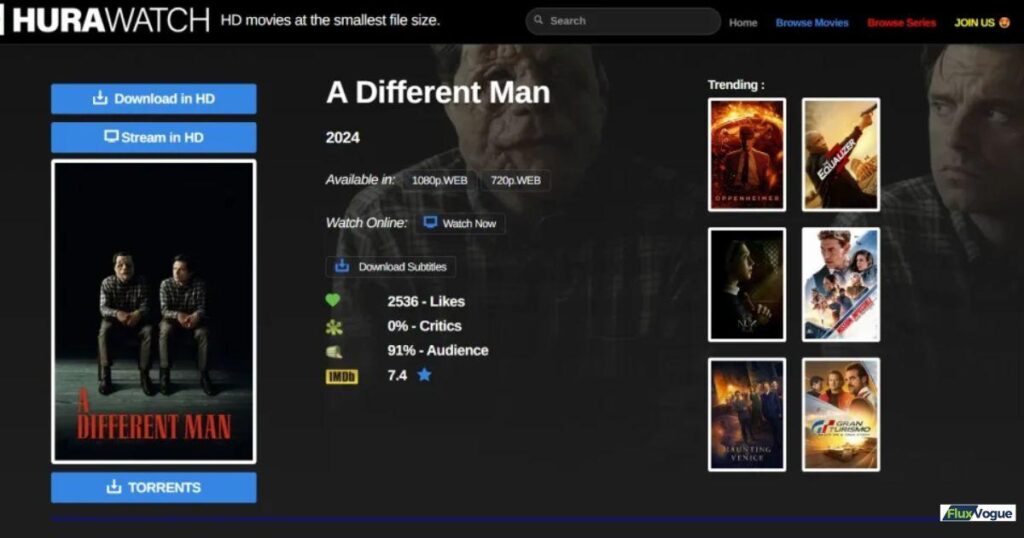Click the IMDb logo badge
Image resolution: width=1024 pixels, height=538 pixels.
[x=342, y=376]
